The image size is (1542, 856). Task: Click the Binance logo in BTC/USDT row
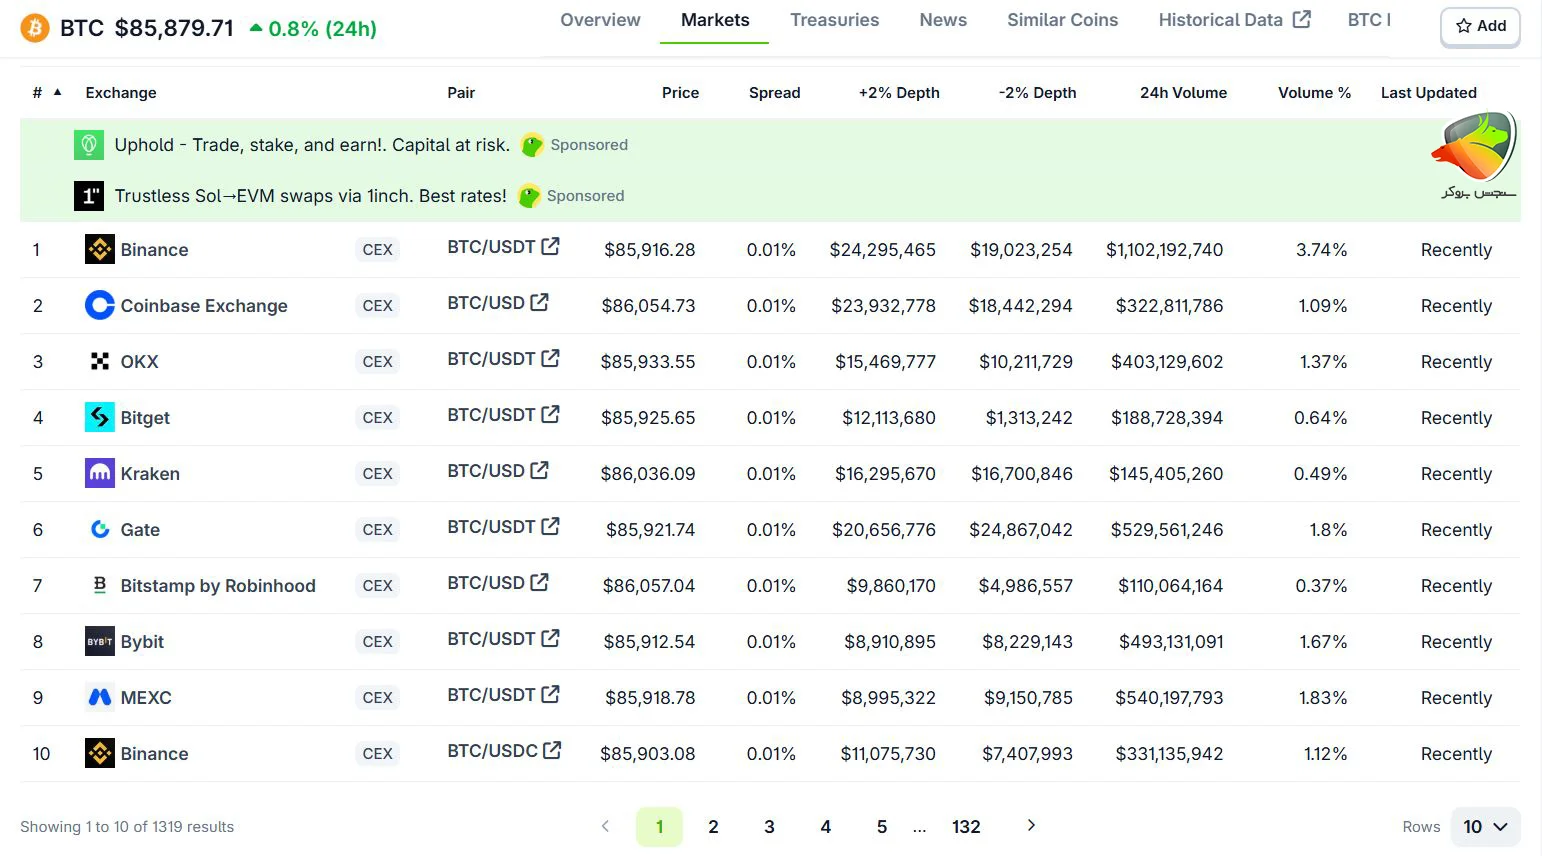100,249
